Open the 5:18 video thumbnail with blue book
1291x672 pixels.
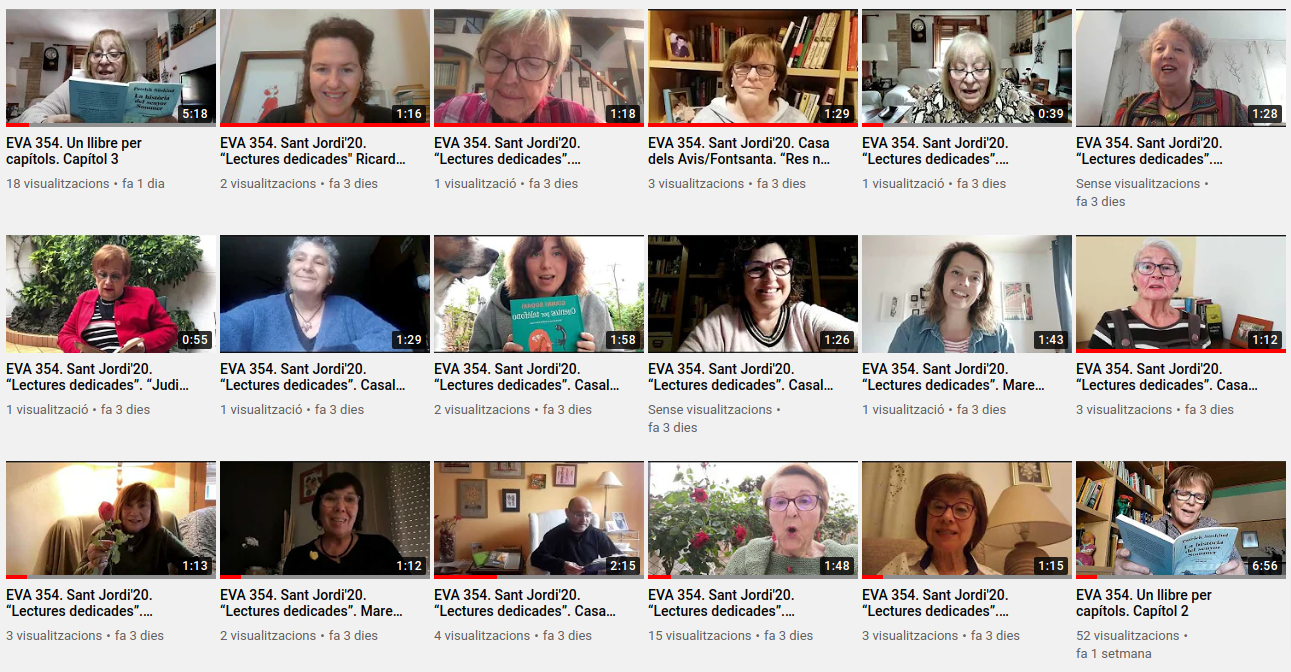click(111, 67)
